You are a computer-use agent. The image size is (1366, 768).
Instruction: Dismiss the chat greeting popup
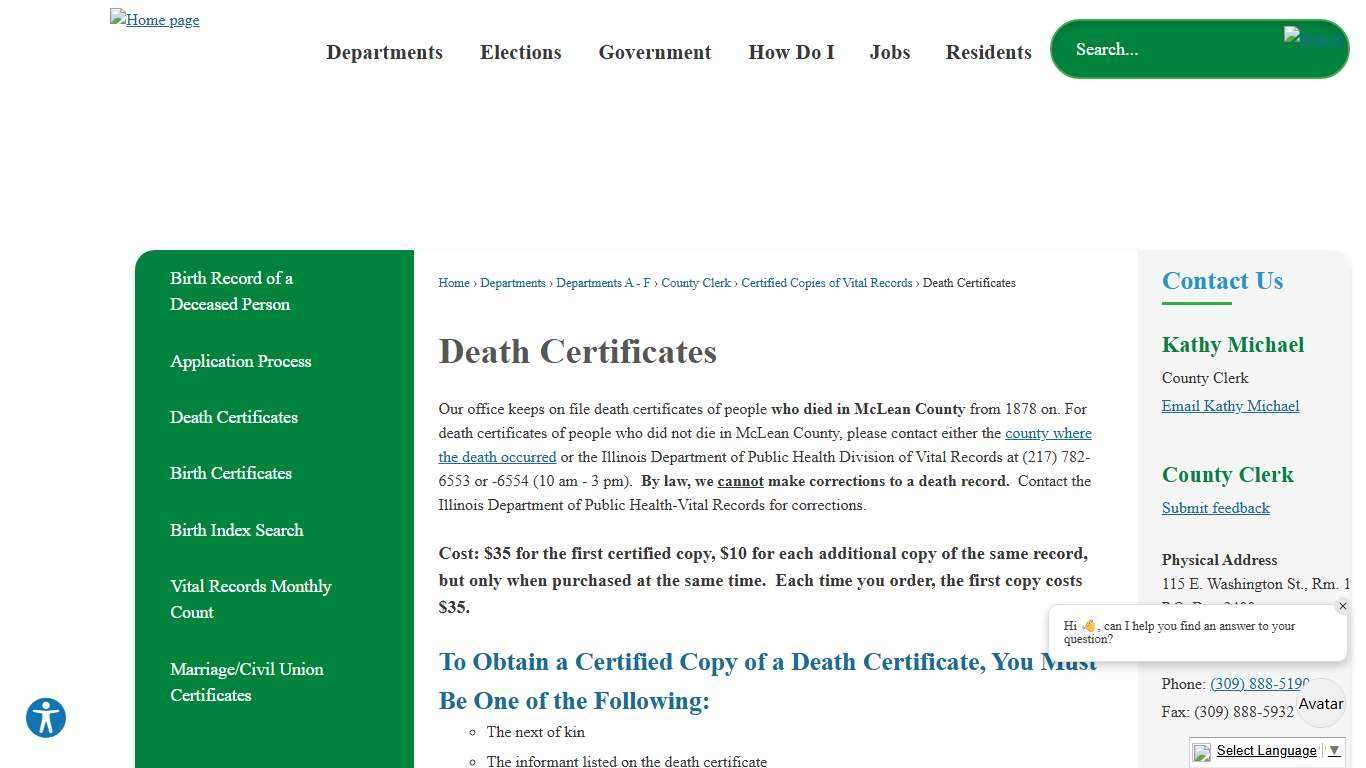point(1343,606)
